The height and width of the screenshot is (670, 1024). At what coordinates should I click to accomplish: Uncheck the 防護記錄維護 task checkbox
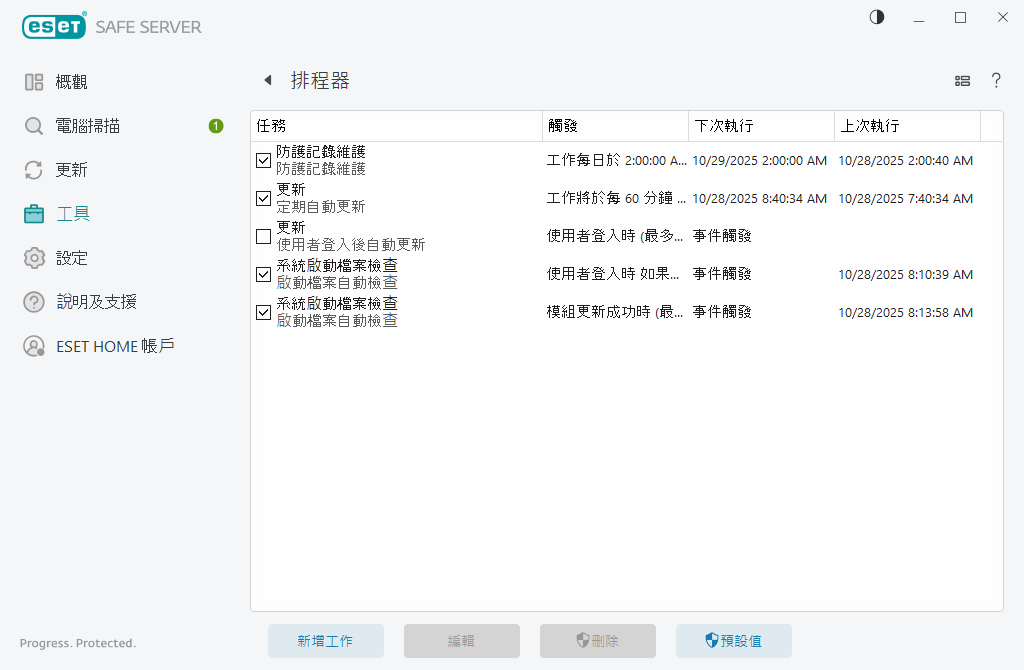pos(264,160)
